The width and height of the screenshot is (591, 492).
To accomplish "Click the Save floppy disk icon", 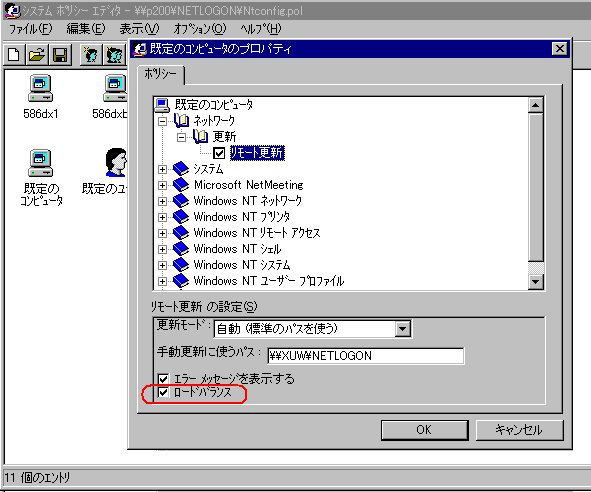I will click(60, 55).
